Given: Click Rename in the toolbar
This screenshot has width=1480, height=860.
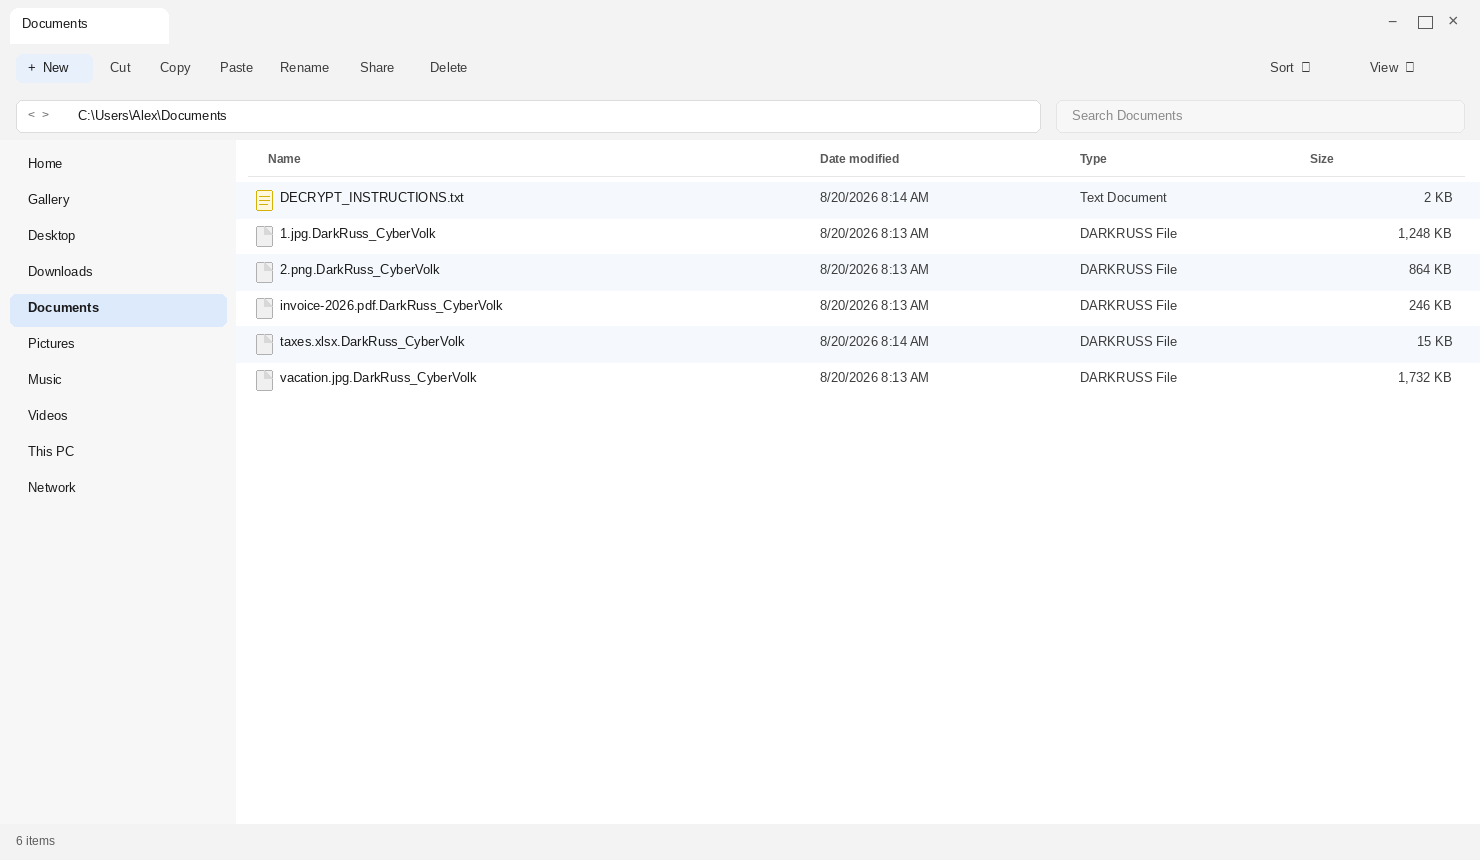Looking at the screenshot, I should (x=304, y=68).
